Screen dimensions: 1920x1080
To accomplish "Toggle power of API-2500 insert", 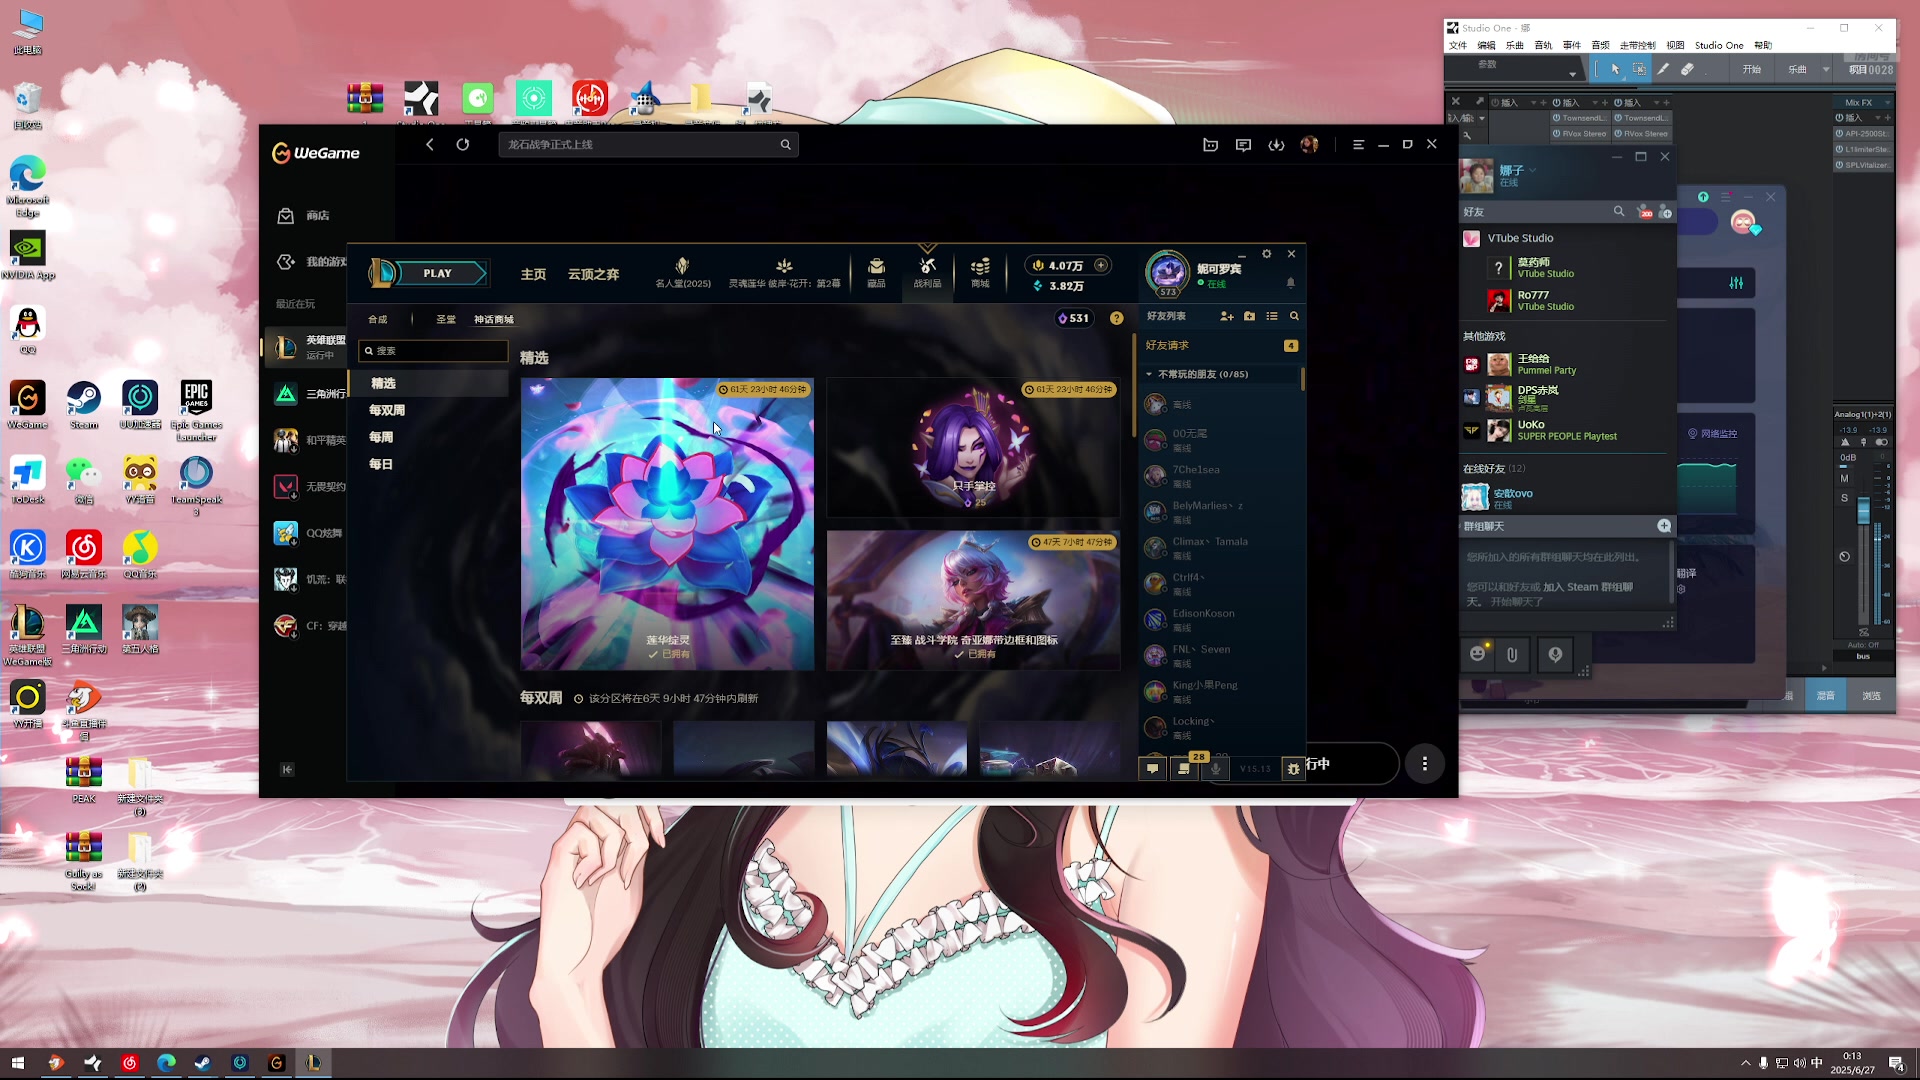I will [x=1840, y=134].
